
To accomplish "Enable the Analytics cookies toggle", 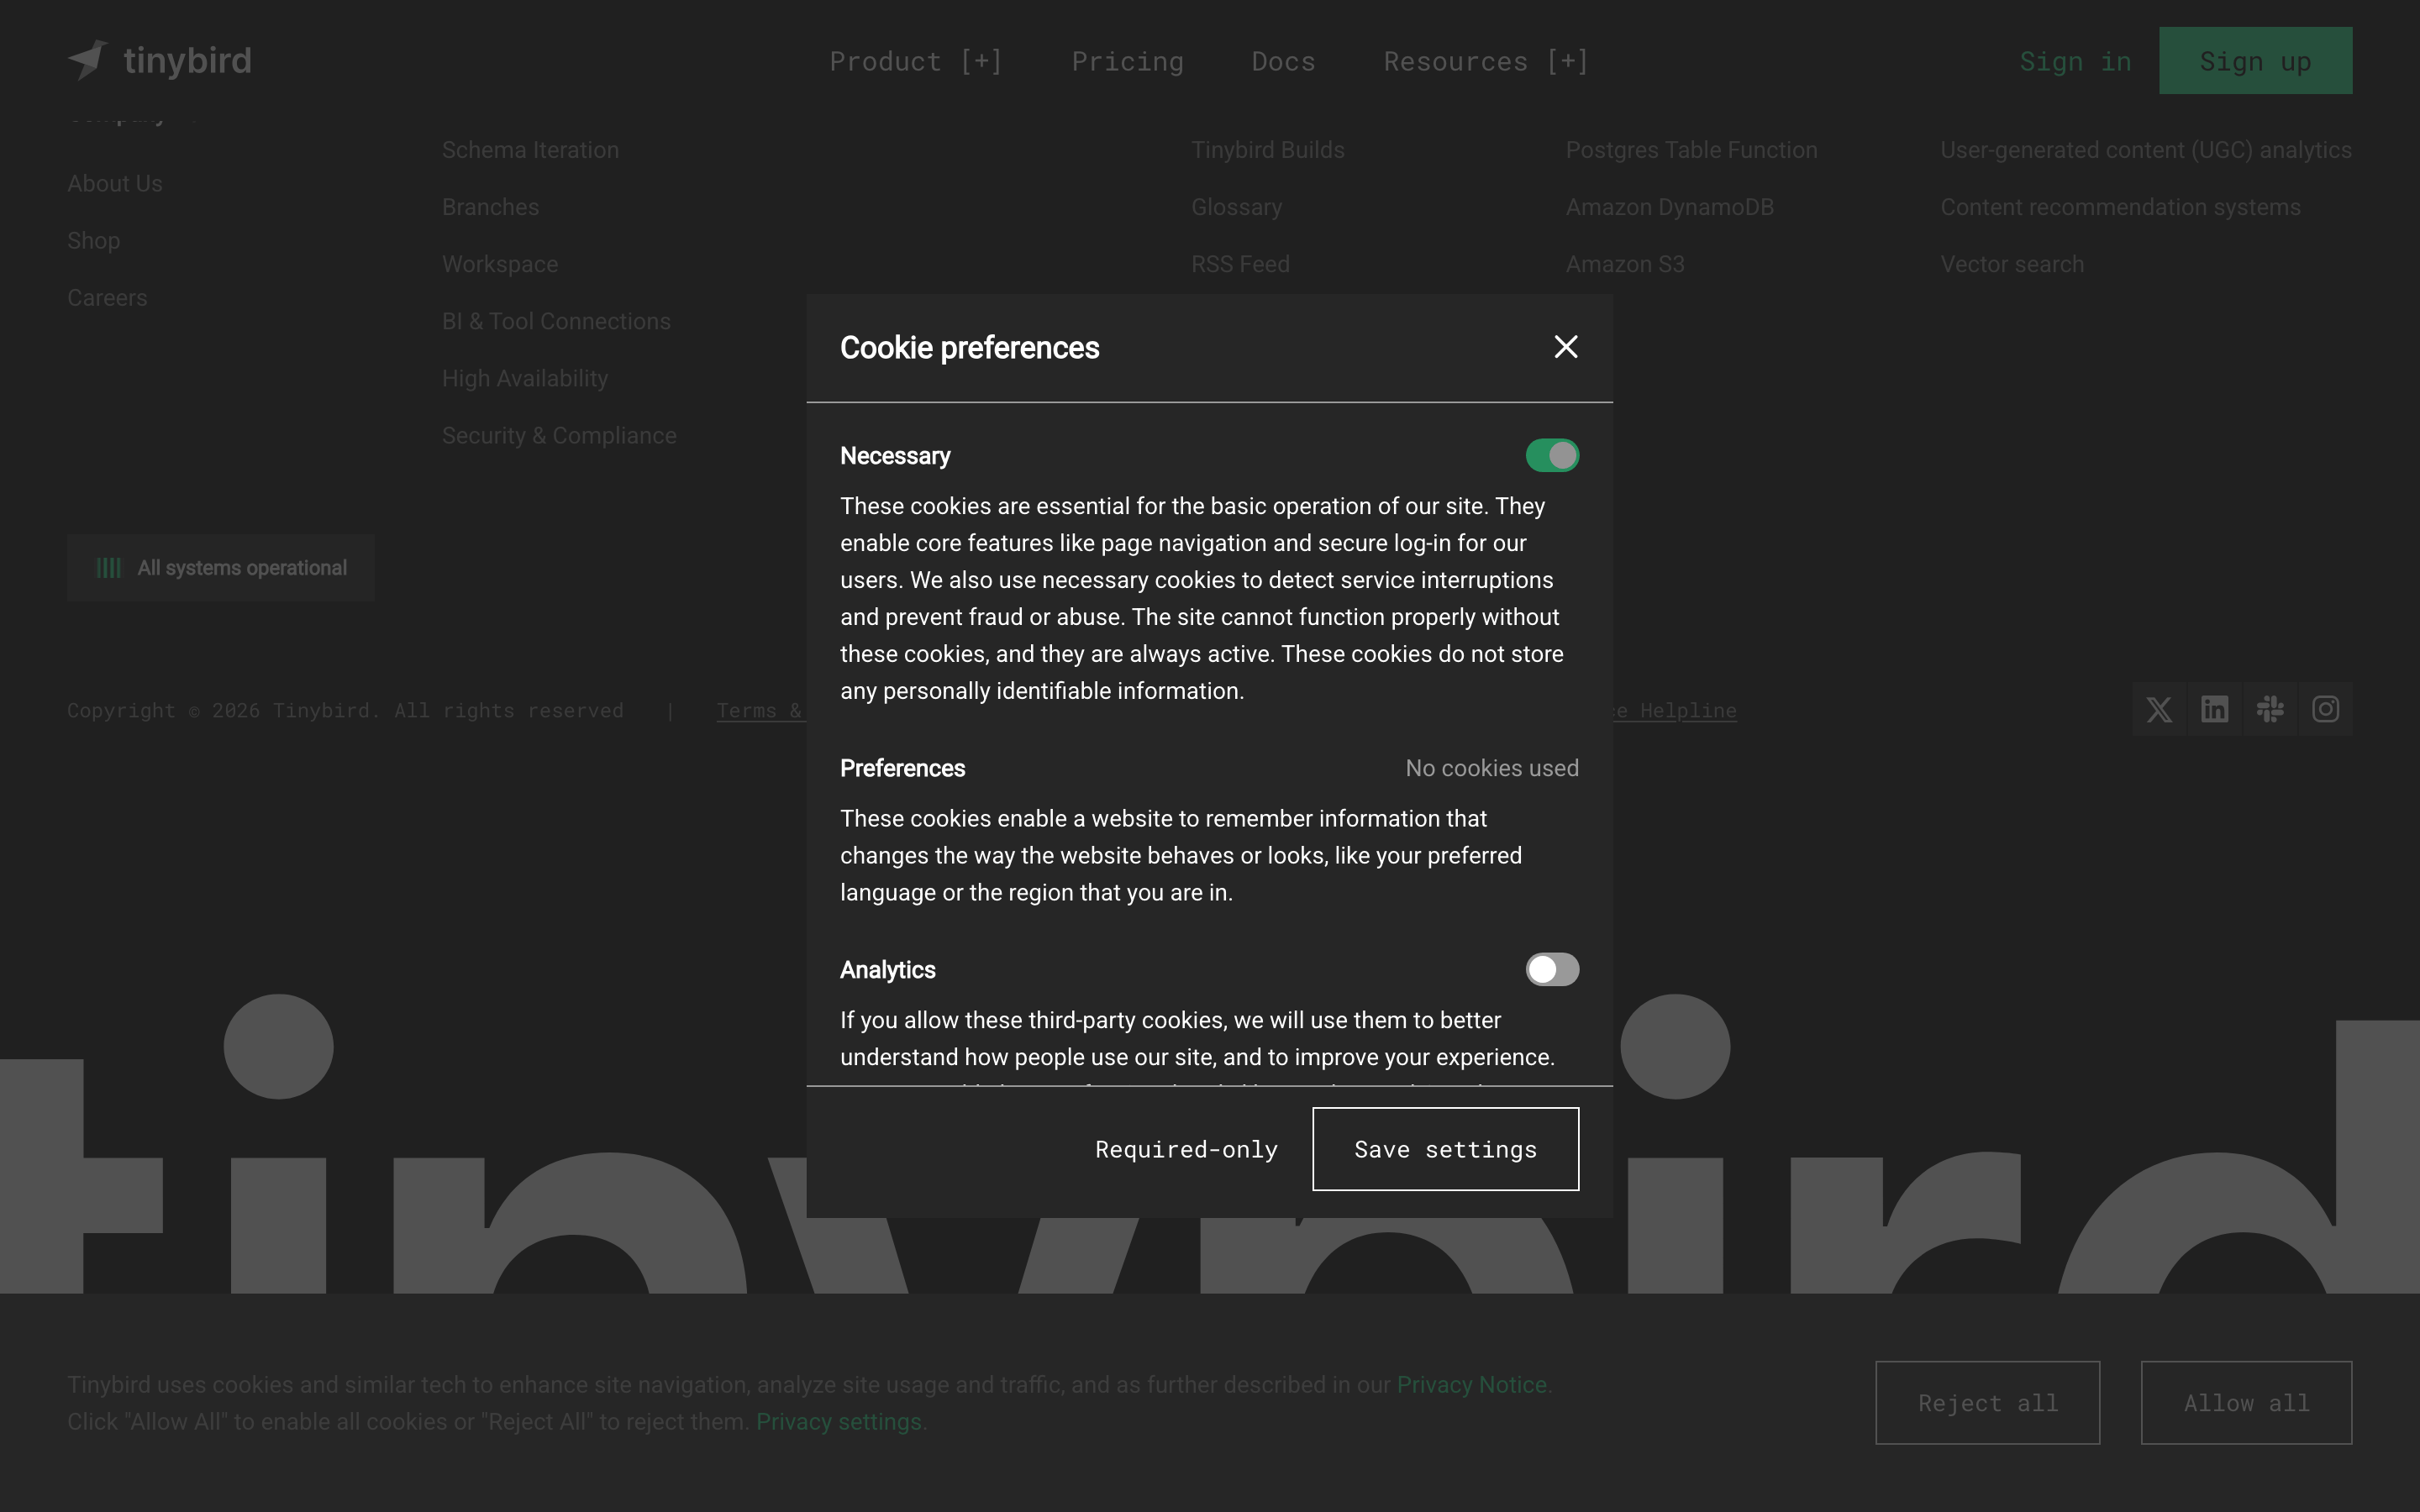I will [1552, 969].
